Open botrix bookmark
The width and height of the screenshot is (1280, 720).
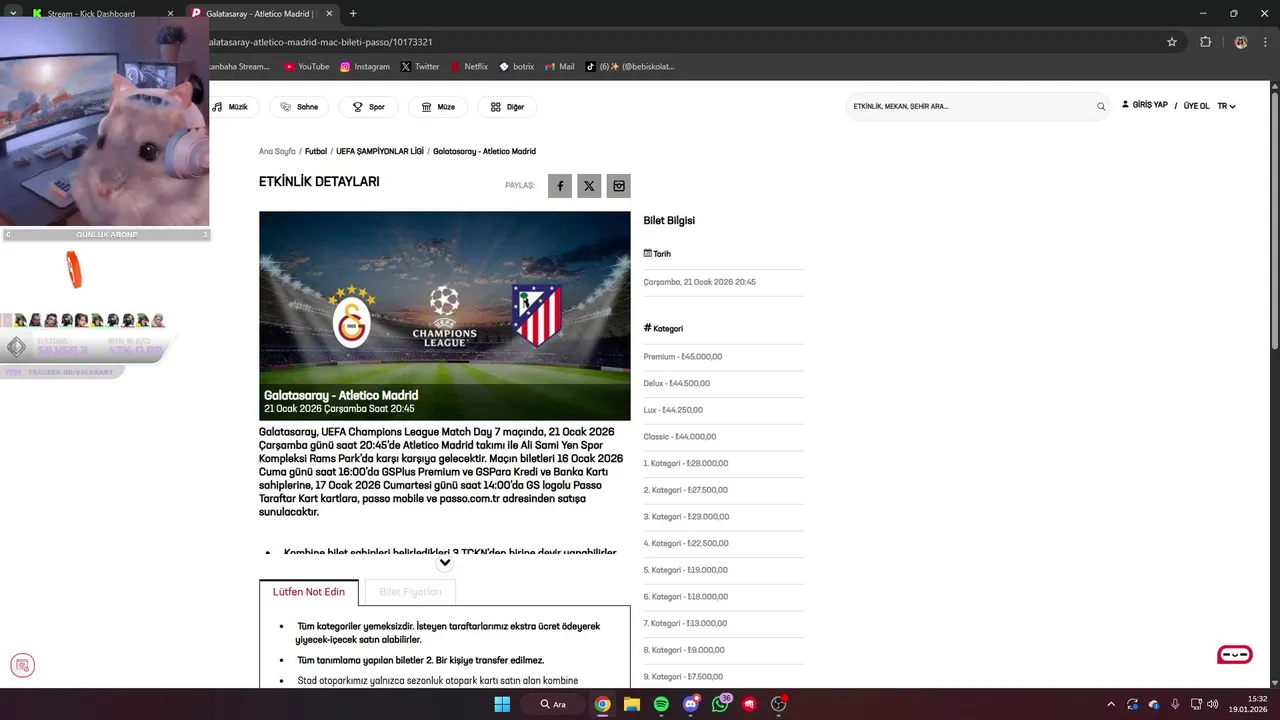pos(517,67)
